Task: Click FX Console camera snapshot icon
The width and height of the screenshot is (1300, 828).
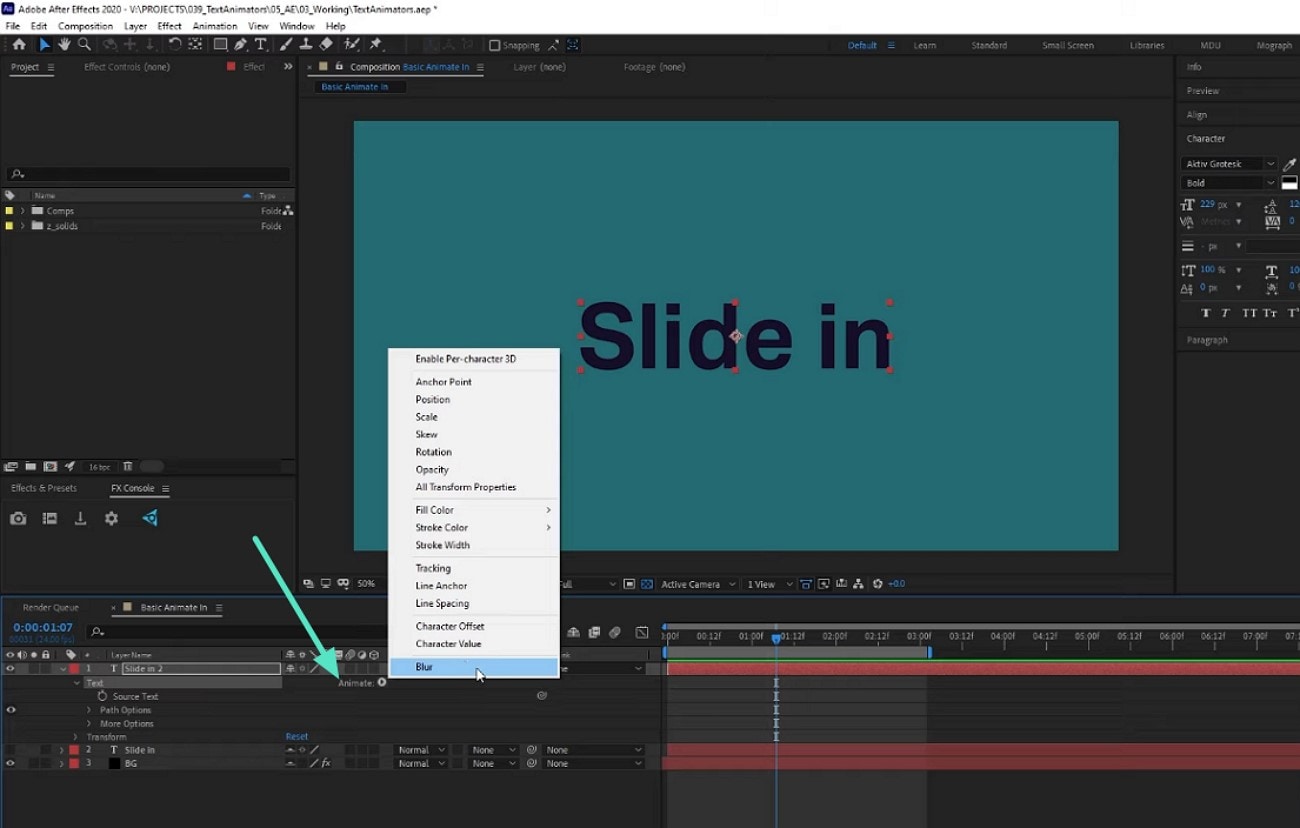Action: pos(18,519)
